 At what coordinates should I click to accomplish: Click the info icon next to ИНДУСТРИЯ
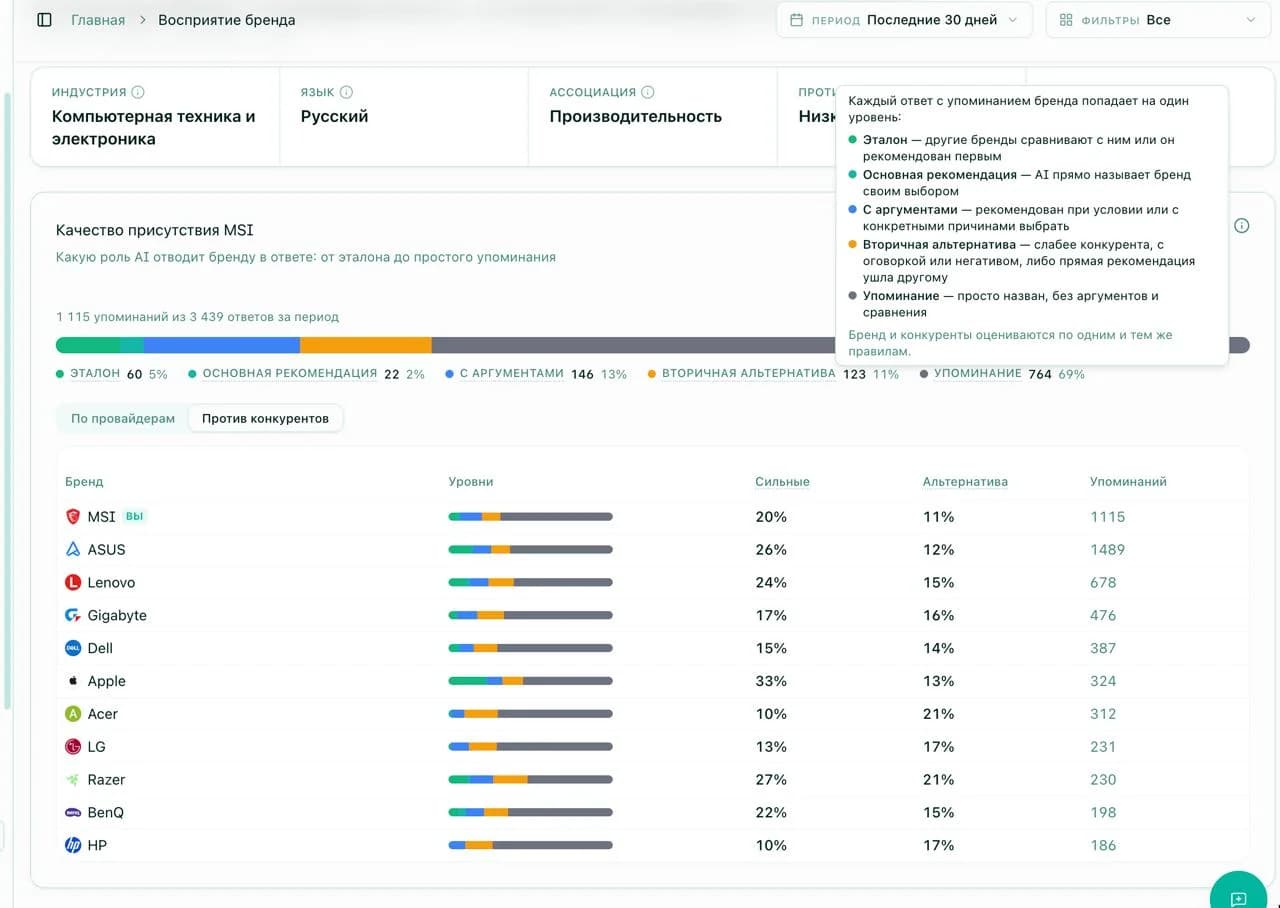coord(138,92)
